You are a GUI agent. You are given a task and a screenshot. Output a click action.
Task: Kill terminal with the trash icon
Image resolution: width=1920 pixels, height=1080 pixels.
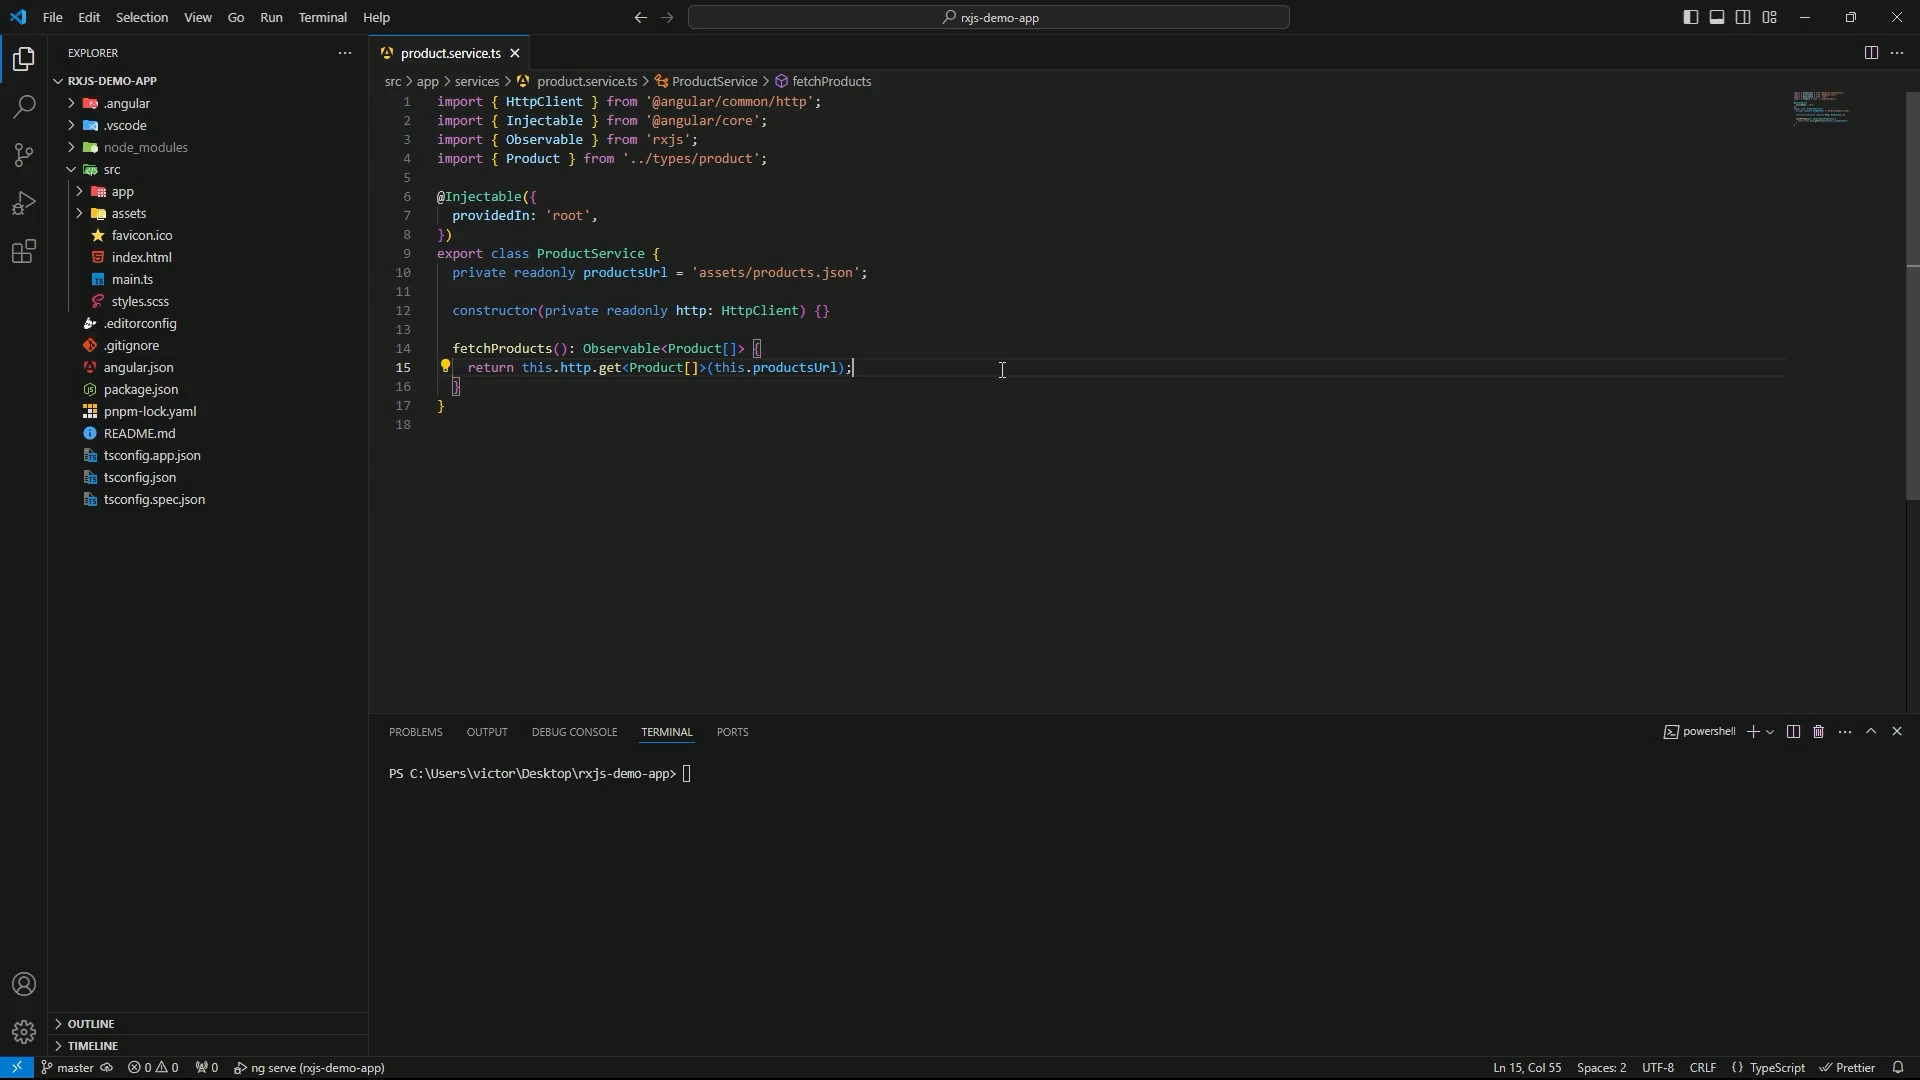1819,732
